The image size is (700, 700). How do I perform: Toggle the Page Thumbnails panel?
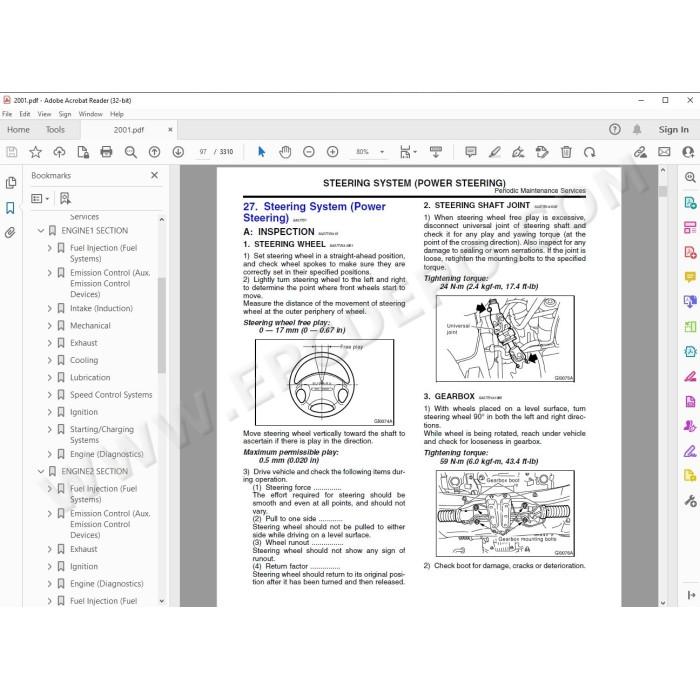[10, 183]
